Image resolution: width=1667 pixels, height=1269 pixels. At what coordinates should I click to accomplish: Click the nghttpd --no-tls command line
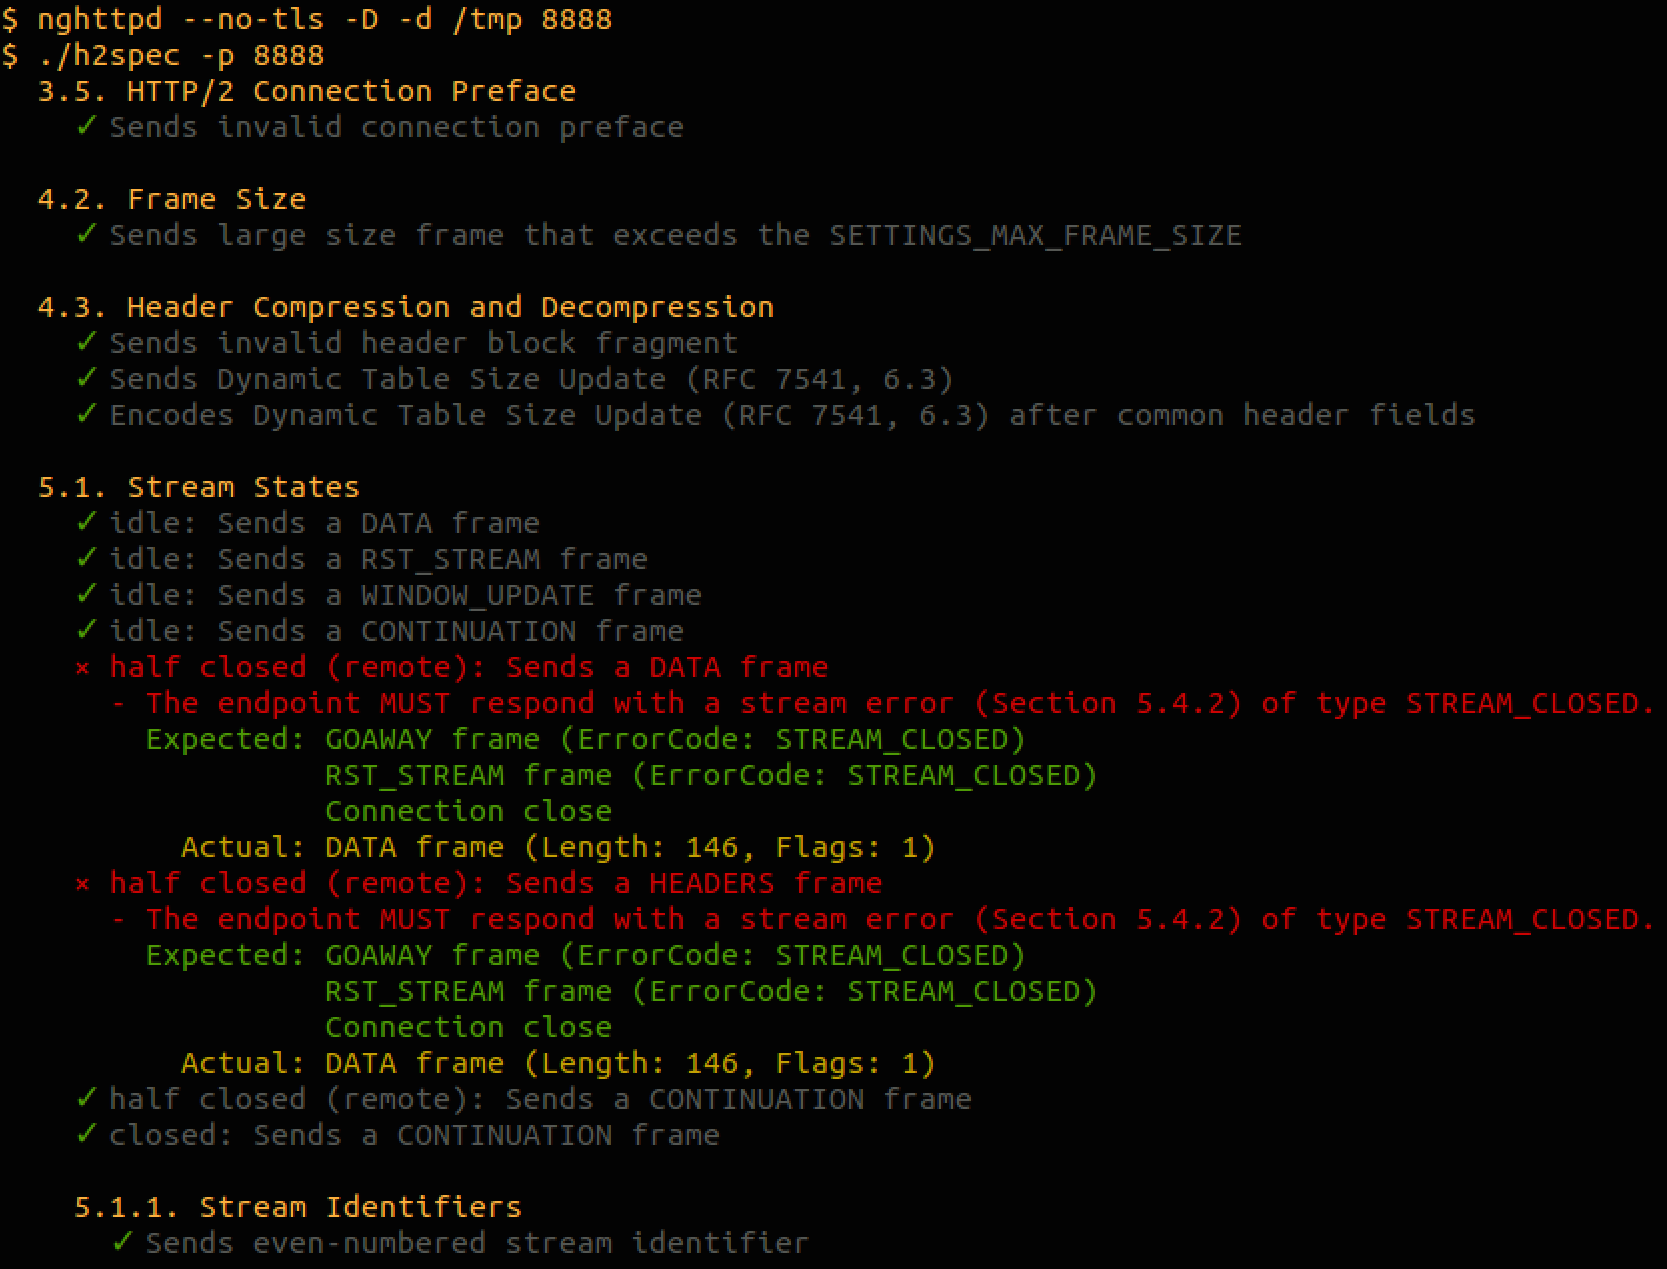[307, 19]
